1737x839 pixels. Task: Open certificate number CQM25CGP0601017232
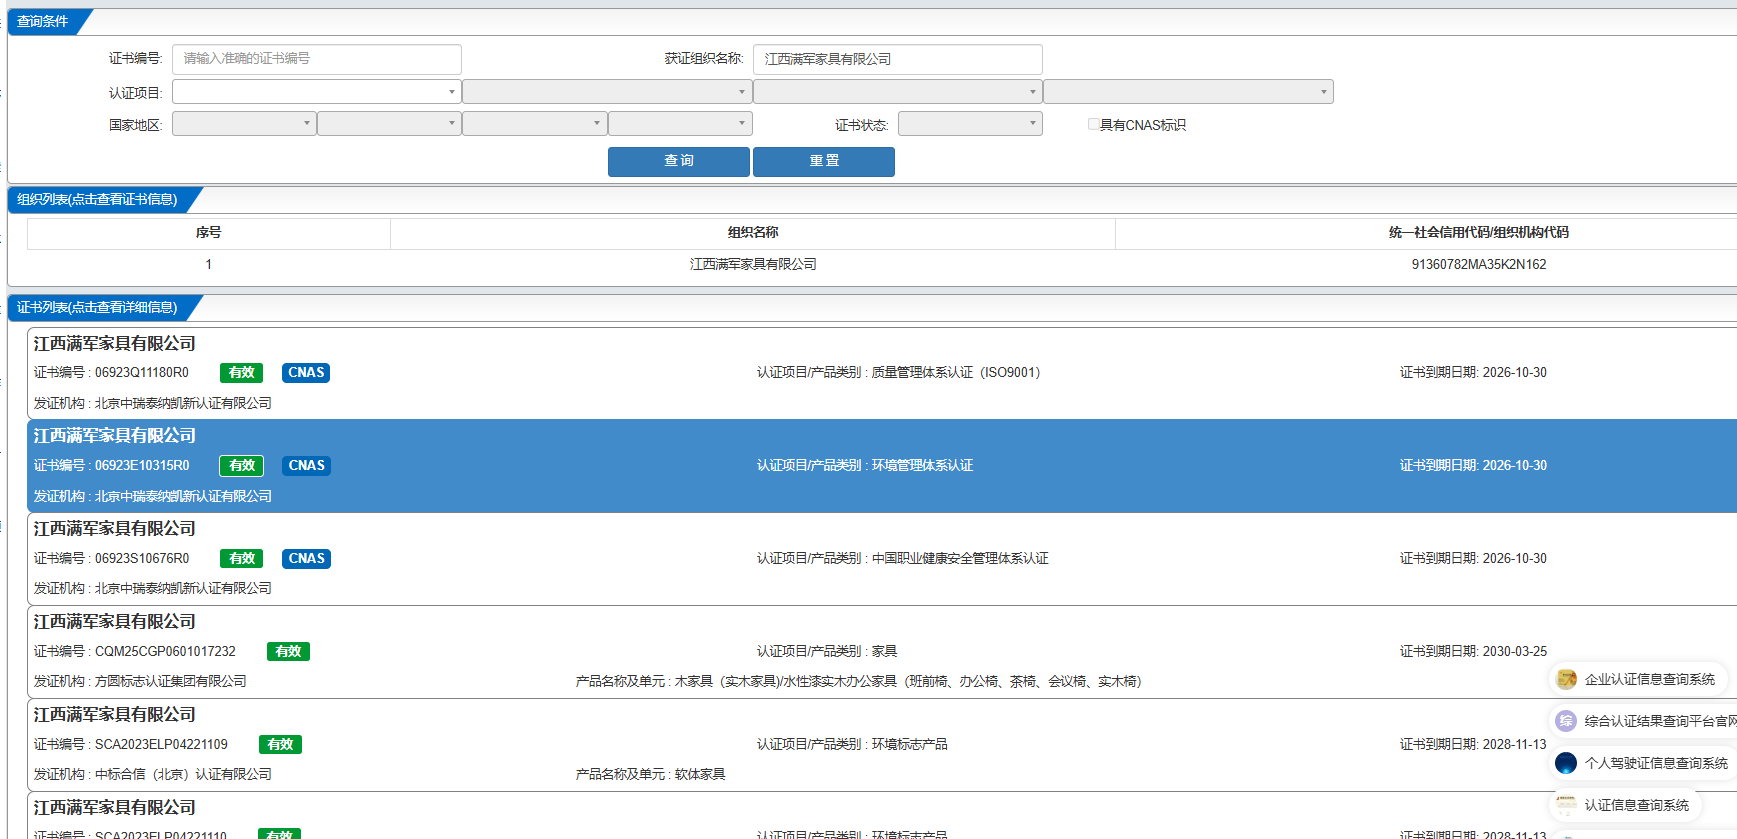(165, 652)
